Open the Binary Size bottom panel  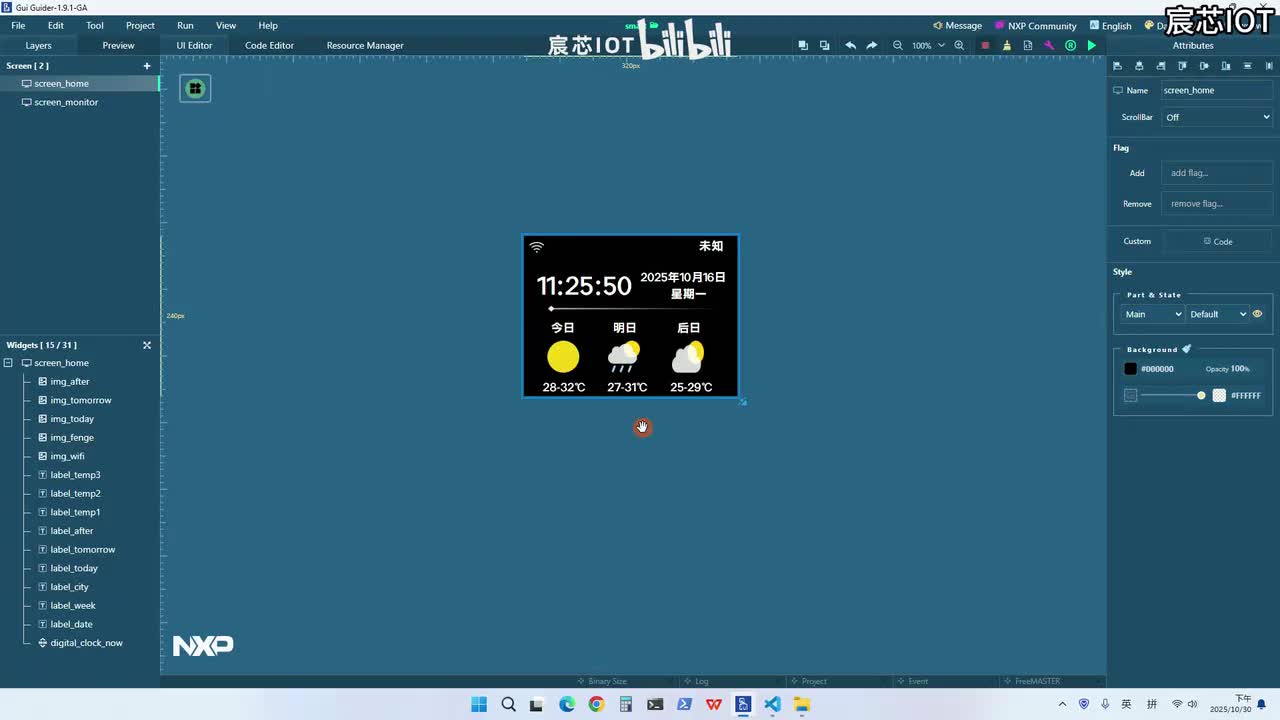pyautogui.click(x=602, y=681)
